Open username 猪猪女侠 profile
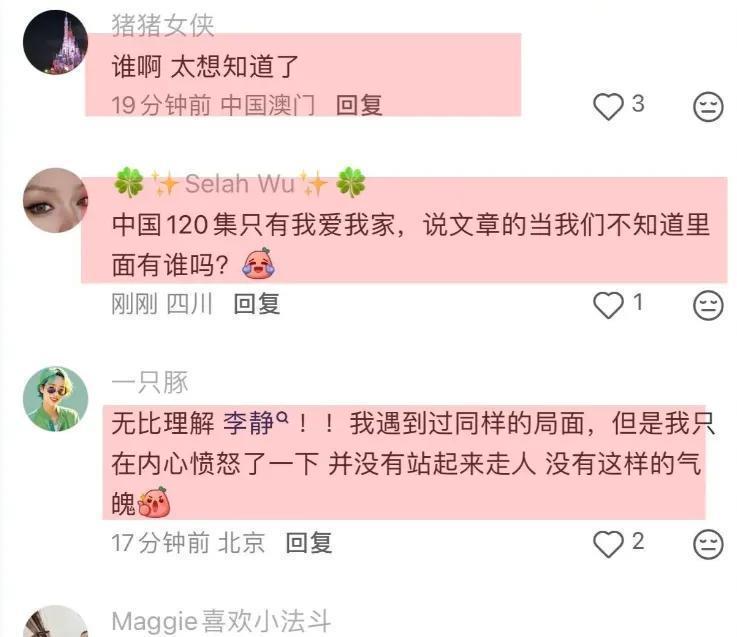 pos(163,25)
